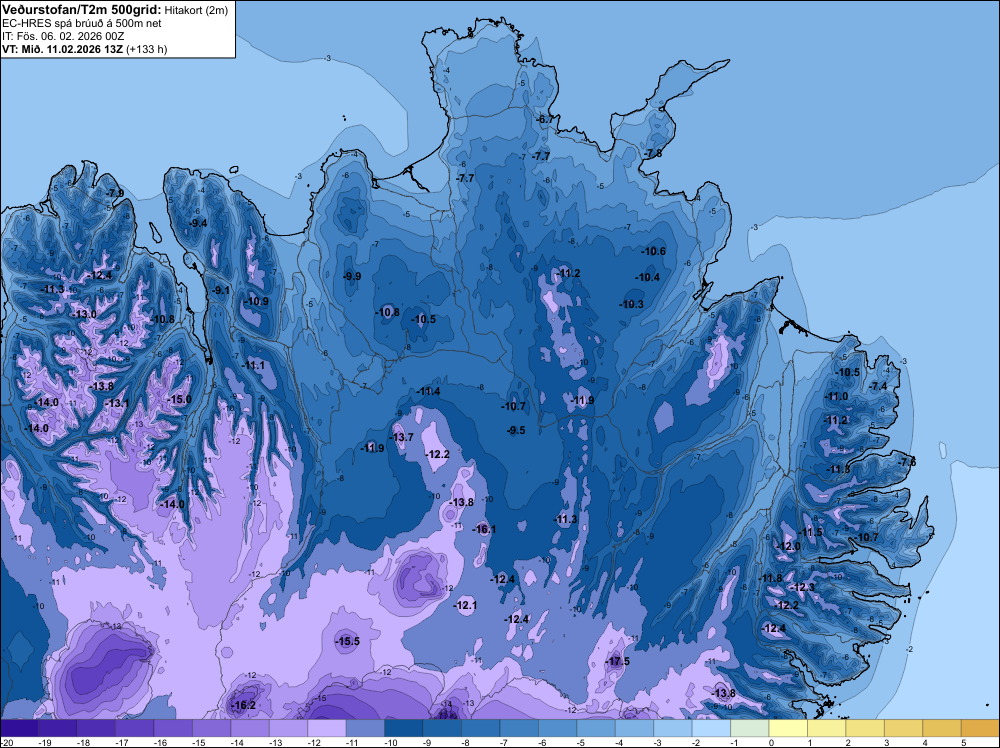
Task: Click the -7.6 temperature value
Action: click(x=907, y=462)
